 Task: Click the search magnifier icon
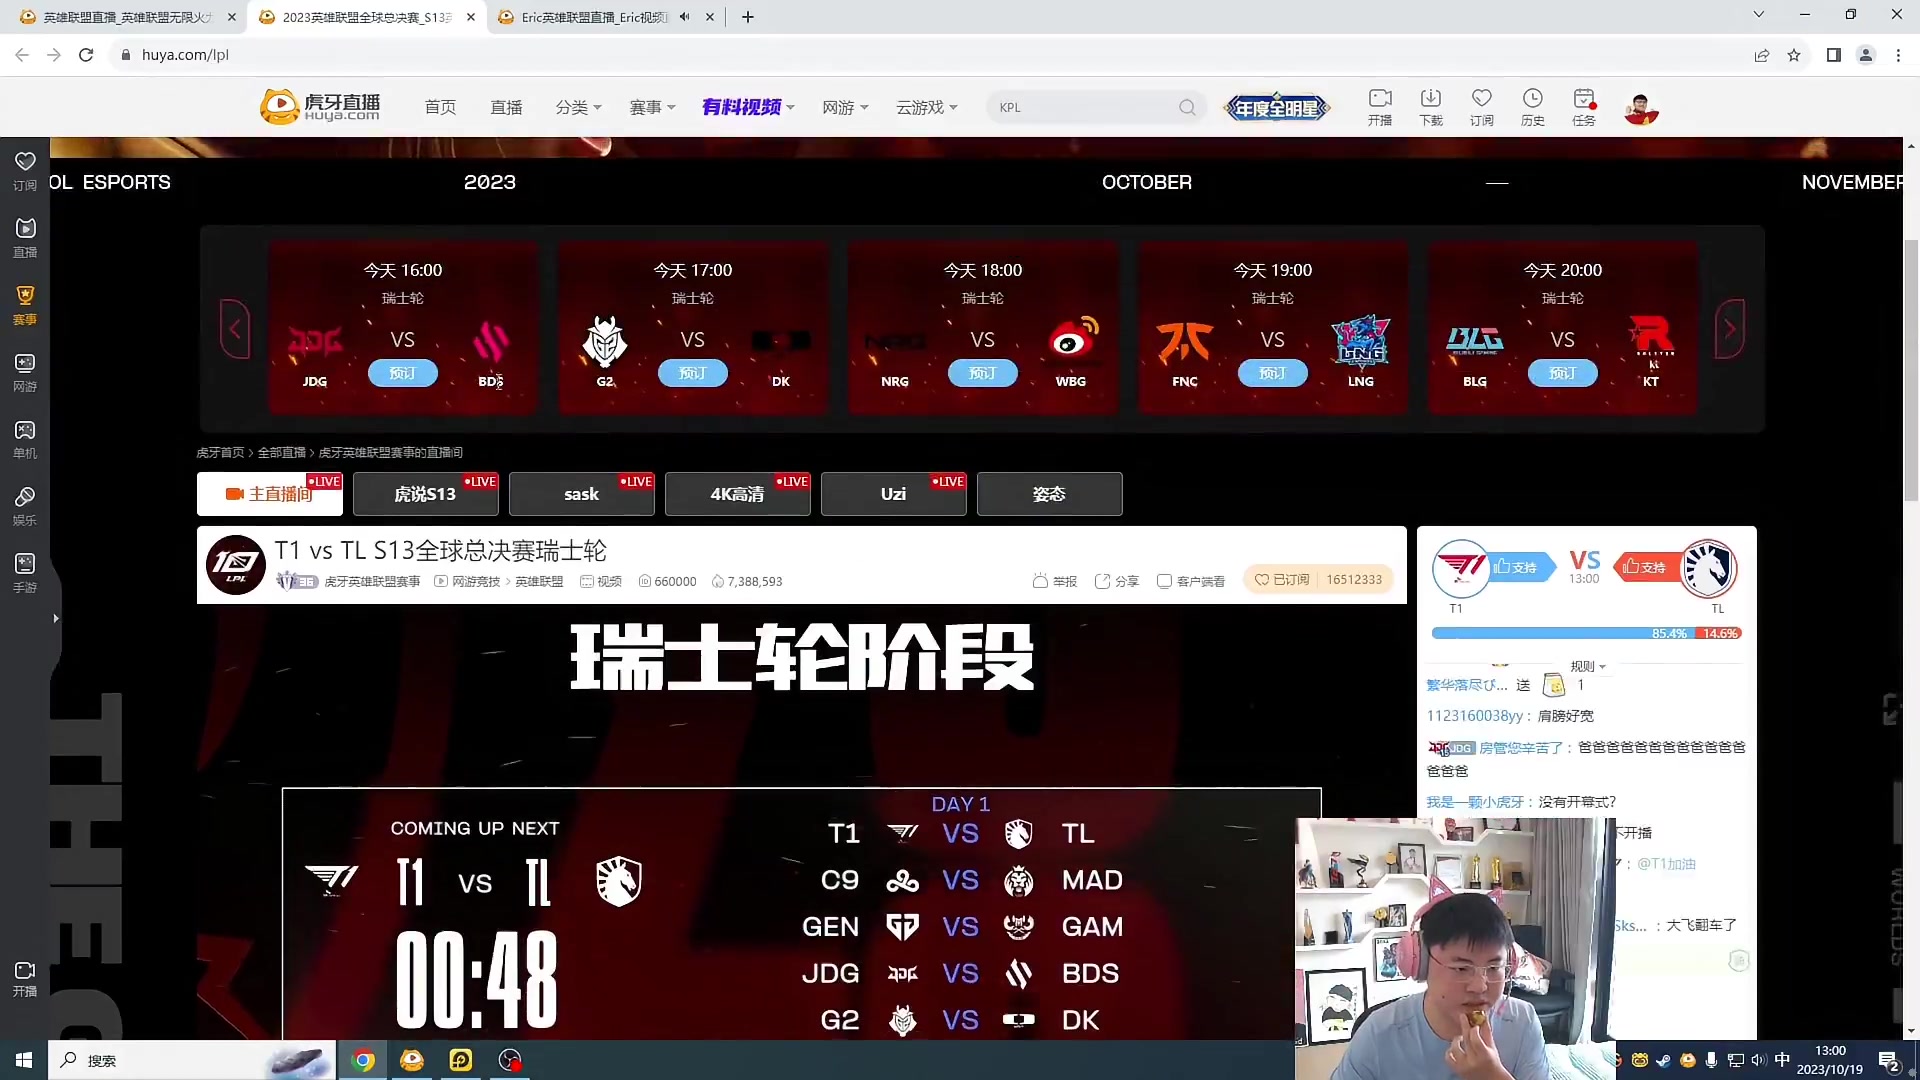[x=1187, y=107]
